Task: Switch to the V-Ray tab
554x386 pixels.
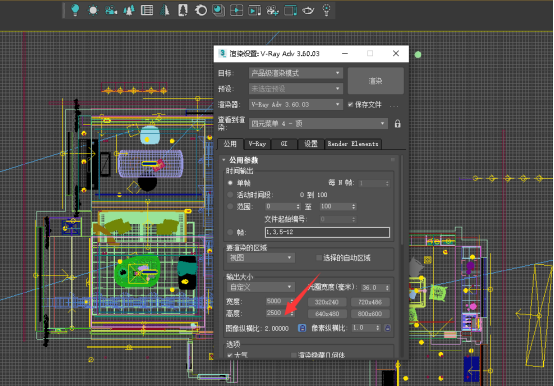Action: click(x=257, y=144)
